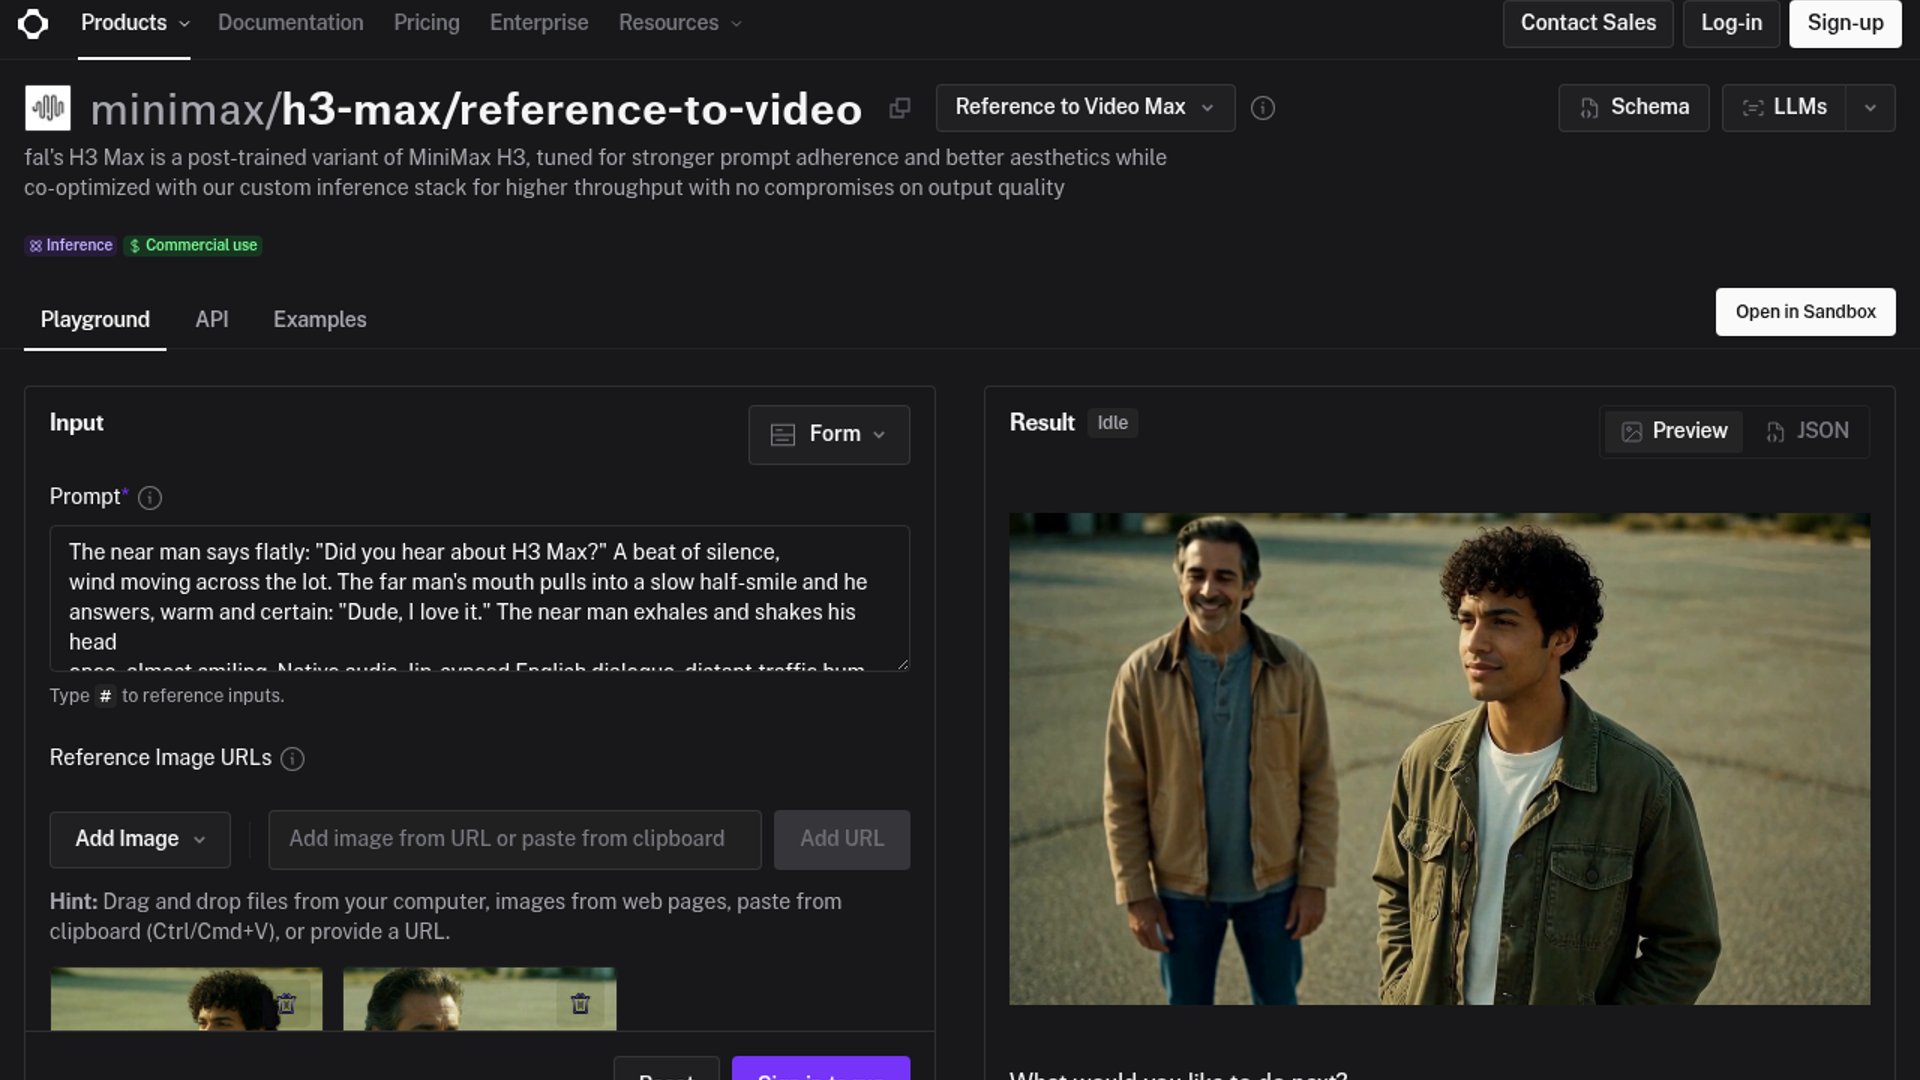Click the fal logo icon
Screen dimensions: 1920x1080
[x=33, y=23]
